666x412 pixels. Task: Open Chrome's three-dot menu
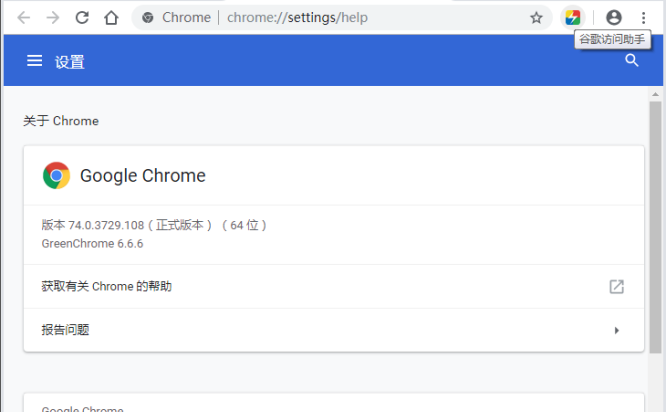643,18
